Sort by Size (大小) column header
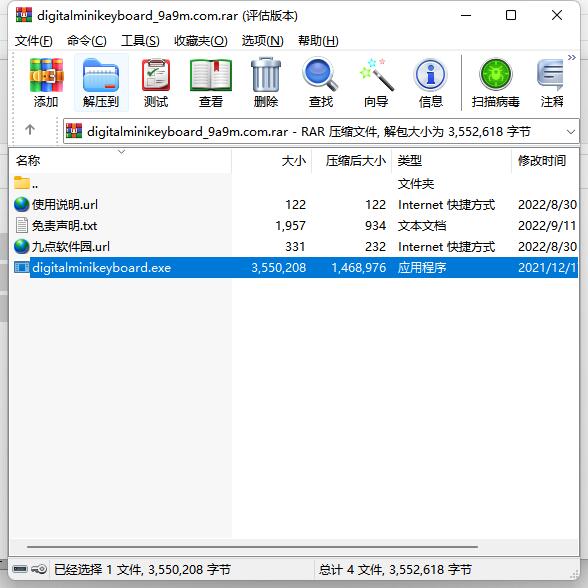This screenshot has width=588, height=588. 272,160
